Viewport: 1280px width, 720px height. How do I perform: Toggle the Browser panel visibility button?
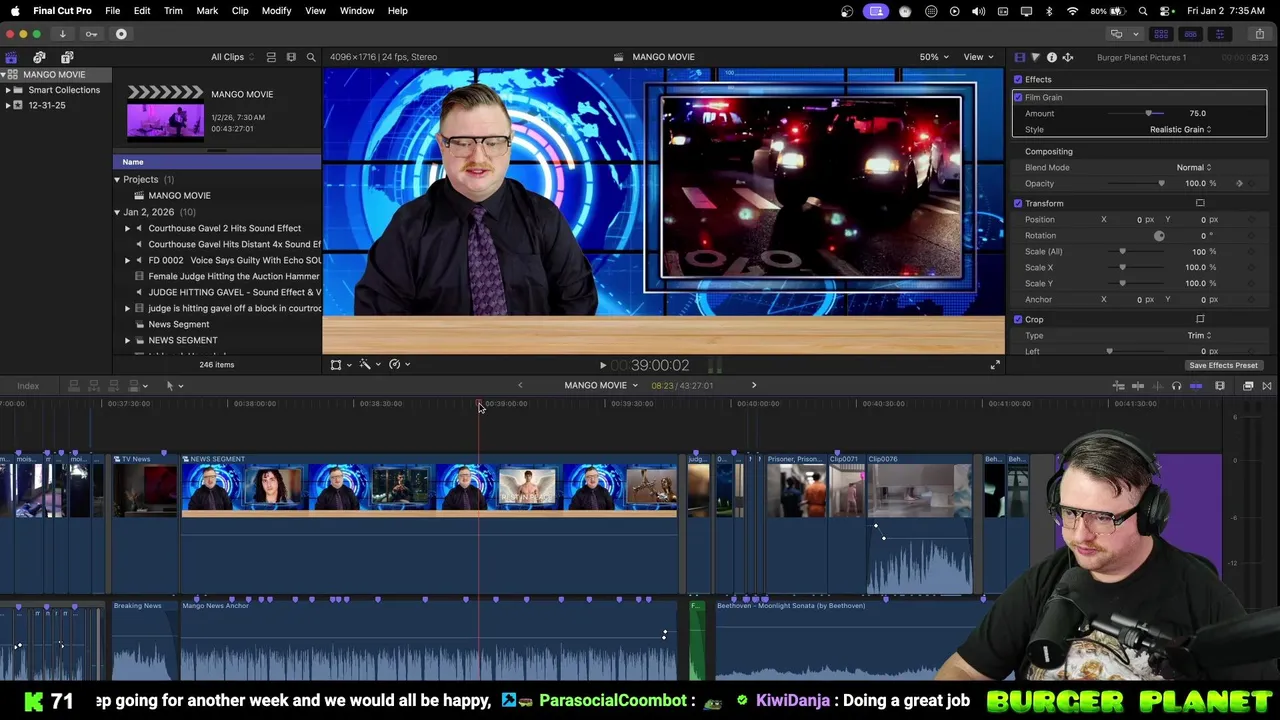click(x=1161, y=34)
